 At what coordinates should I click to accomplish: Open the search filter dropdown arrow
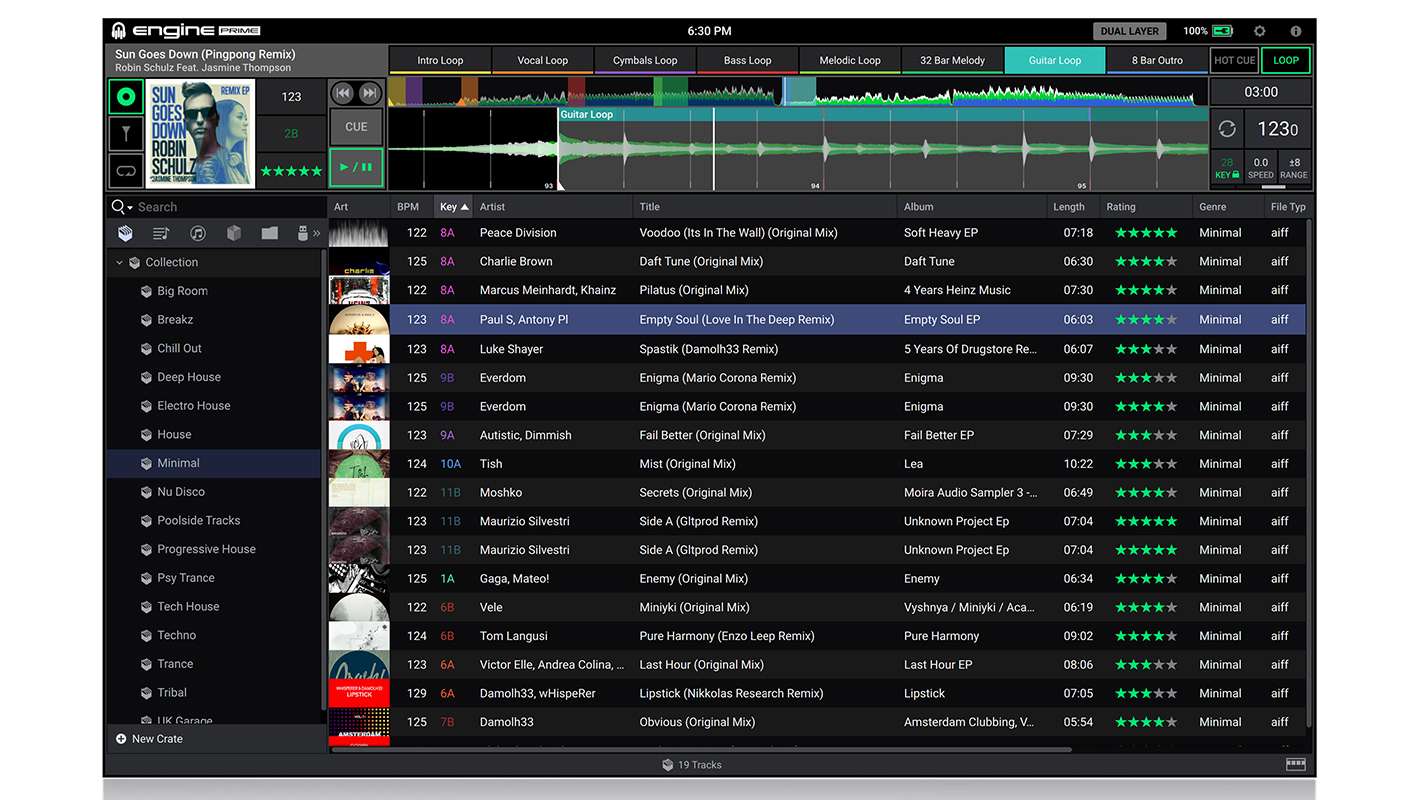pos(130,208)
